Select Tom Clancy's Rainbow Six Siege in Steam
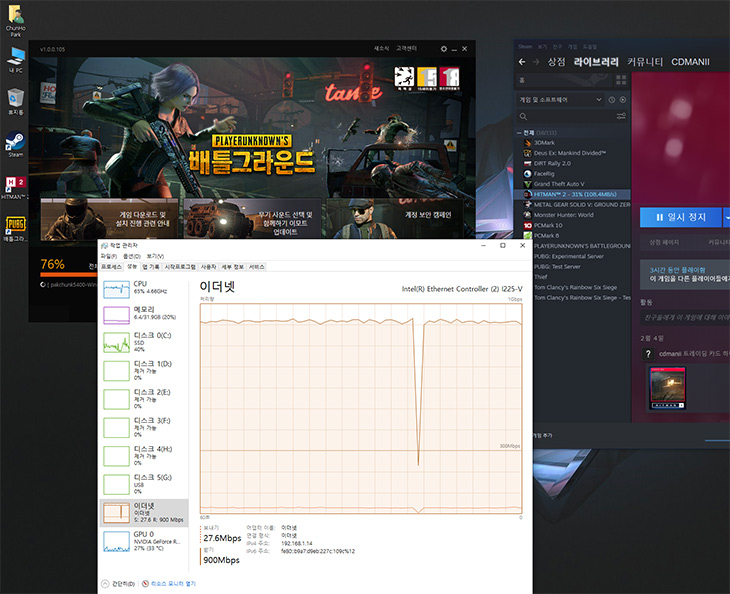The height and width of the screenshot is (594, 730). point(573,287)
